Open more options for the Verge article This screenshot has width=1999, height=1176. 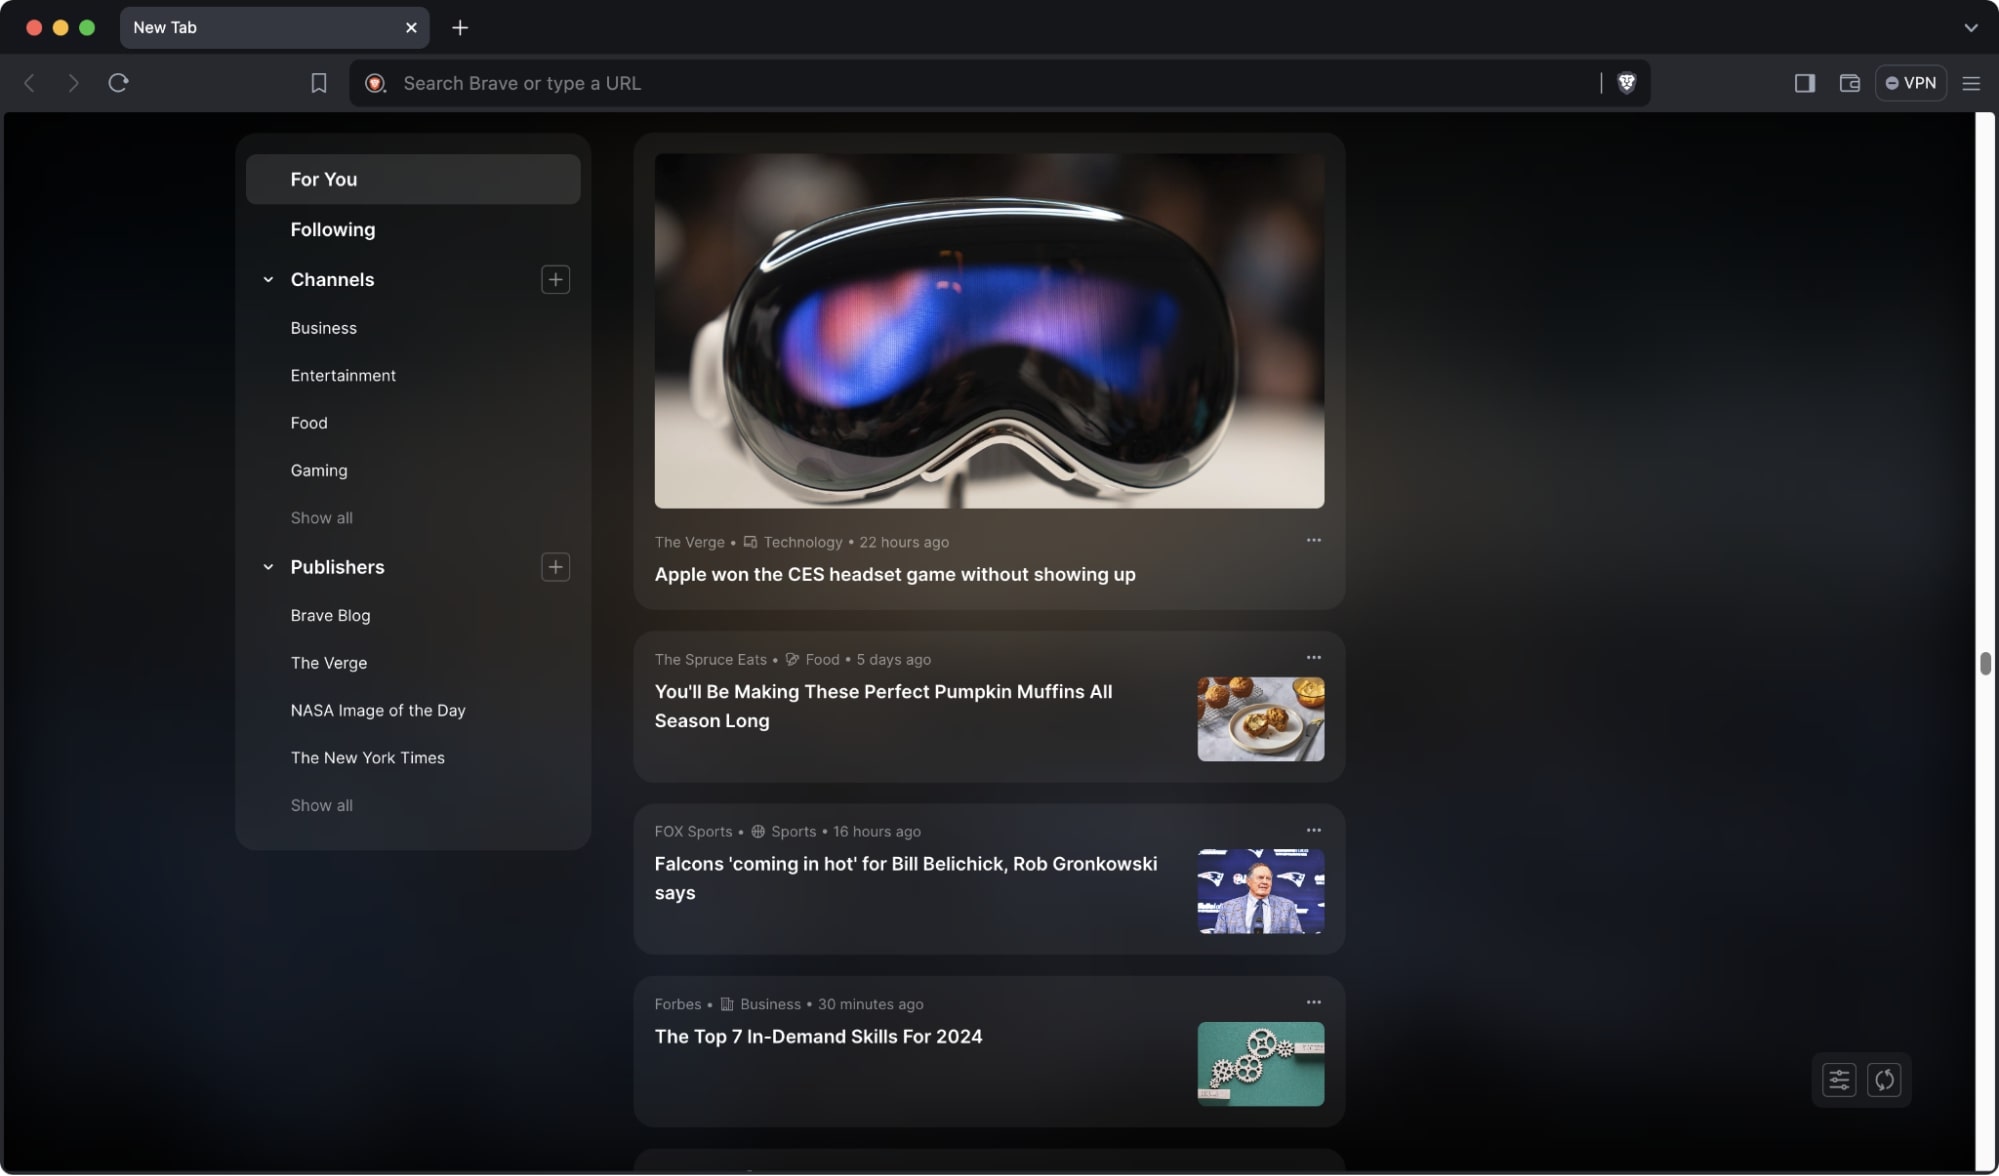(x=1313, y=540)
